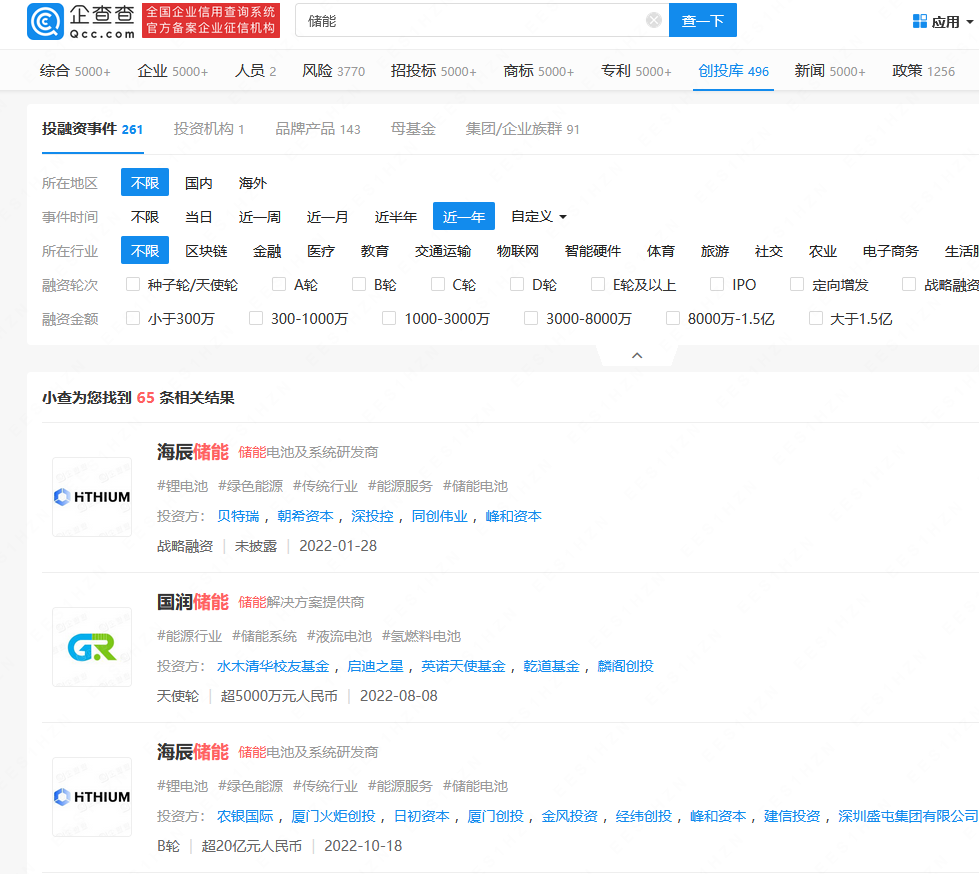Image resolution: width=979 pixels, height=874 pixels.
Task: Switch to the 商标 tab
Action: [538, 71]
